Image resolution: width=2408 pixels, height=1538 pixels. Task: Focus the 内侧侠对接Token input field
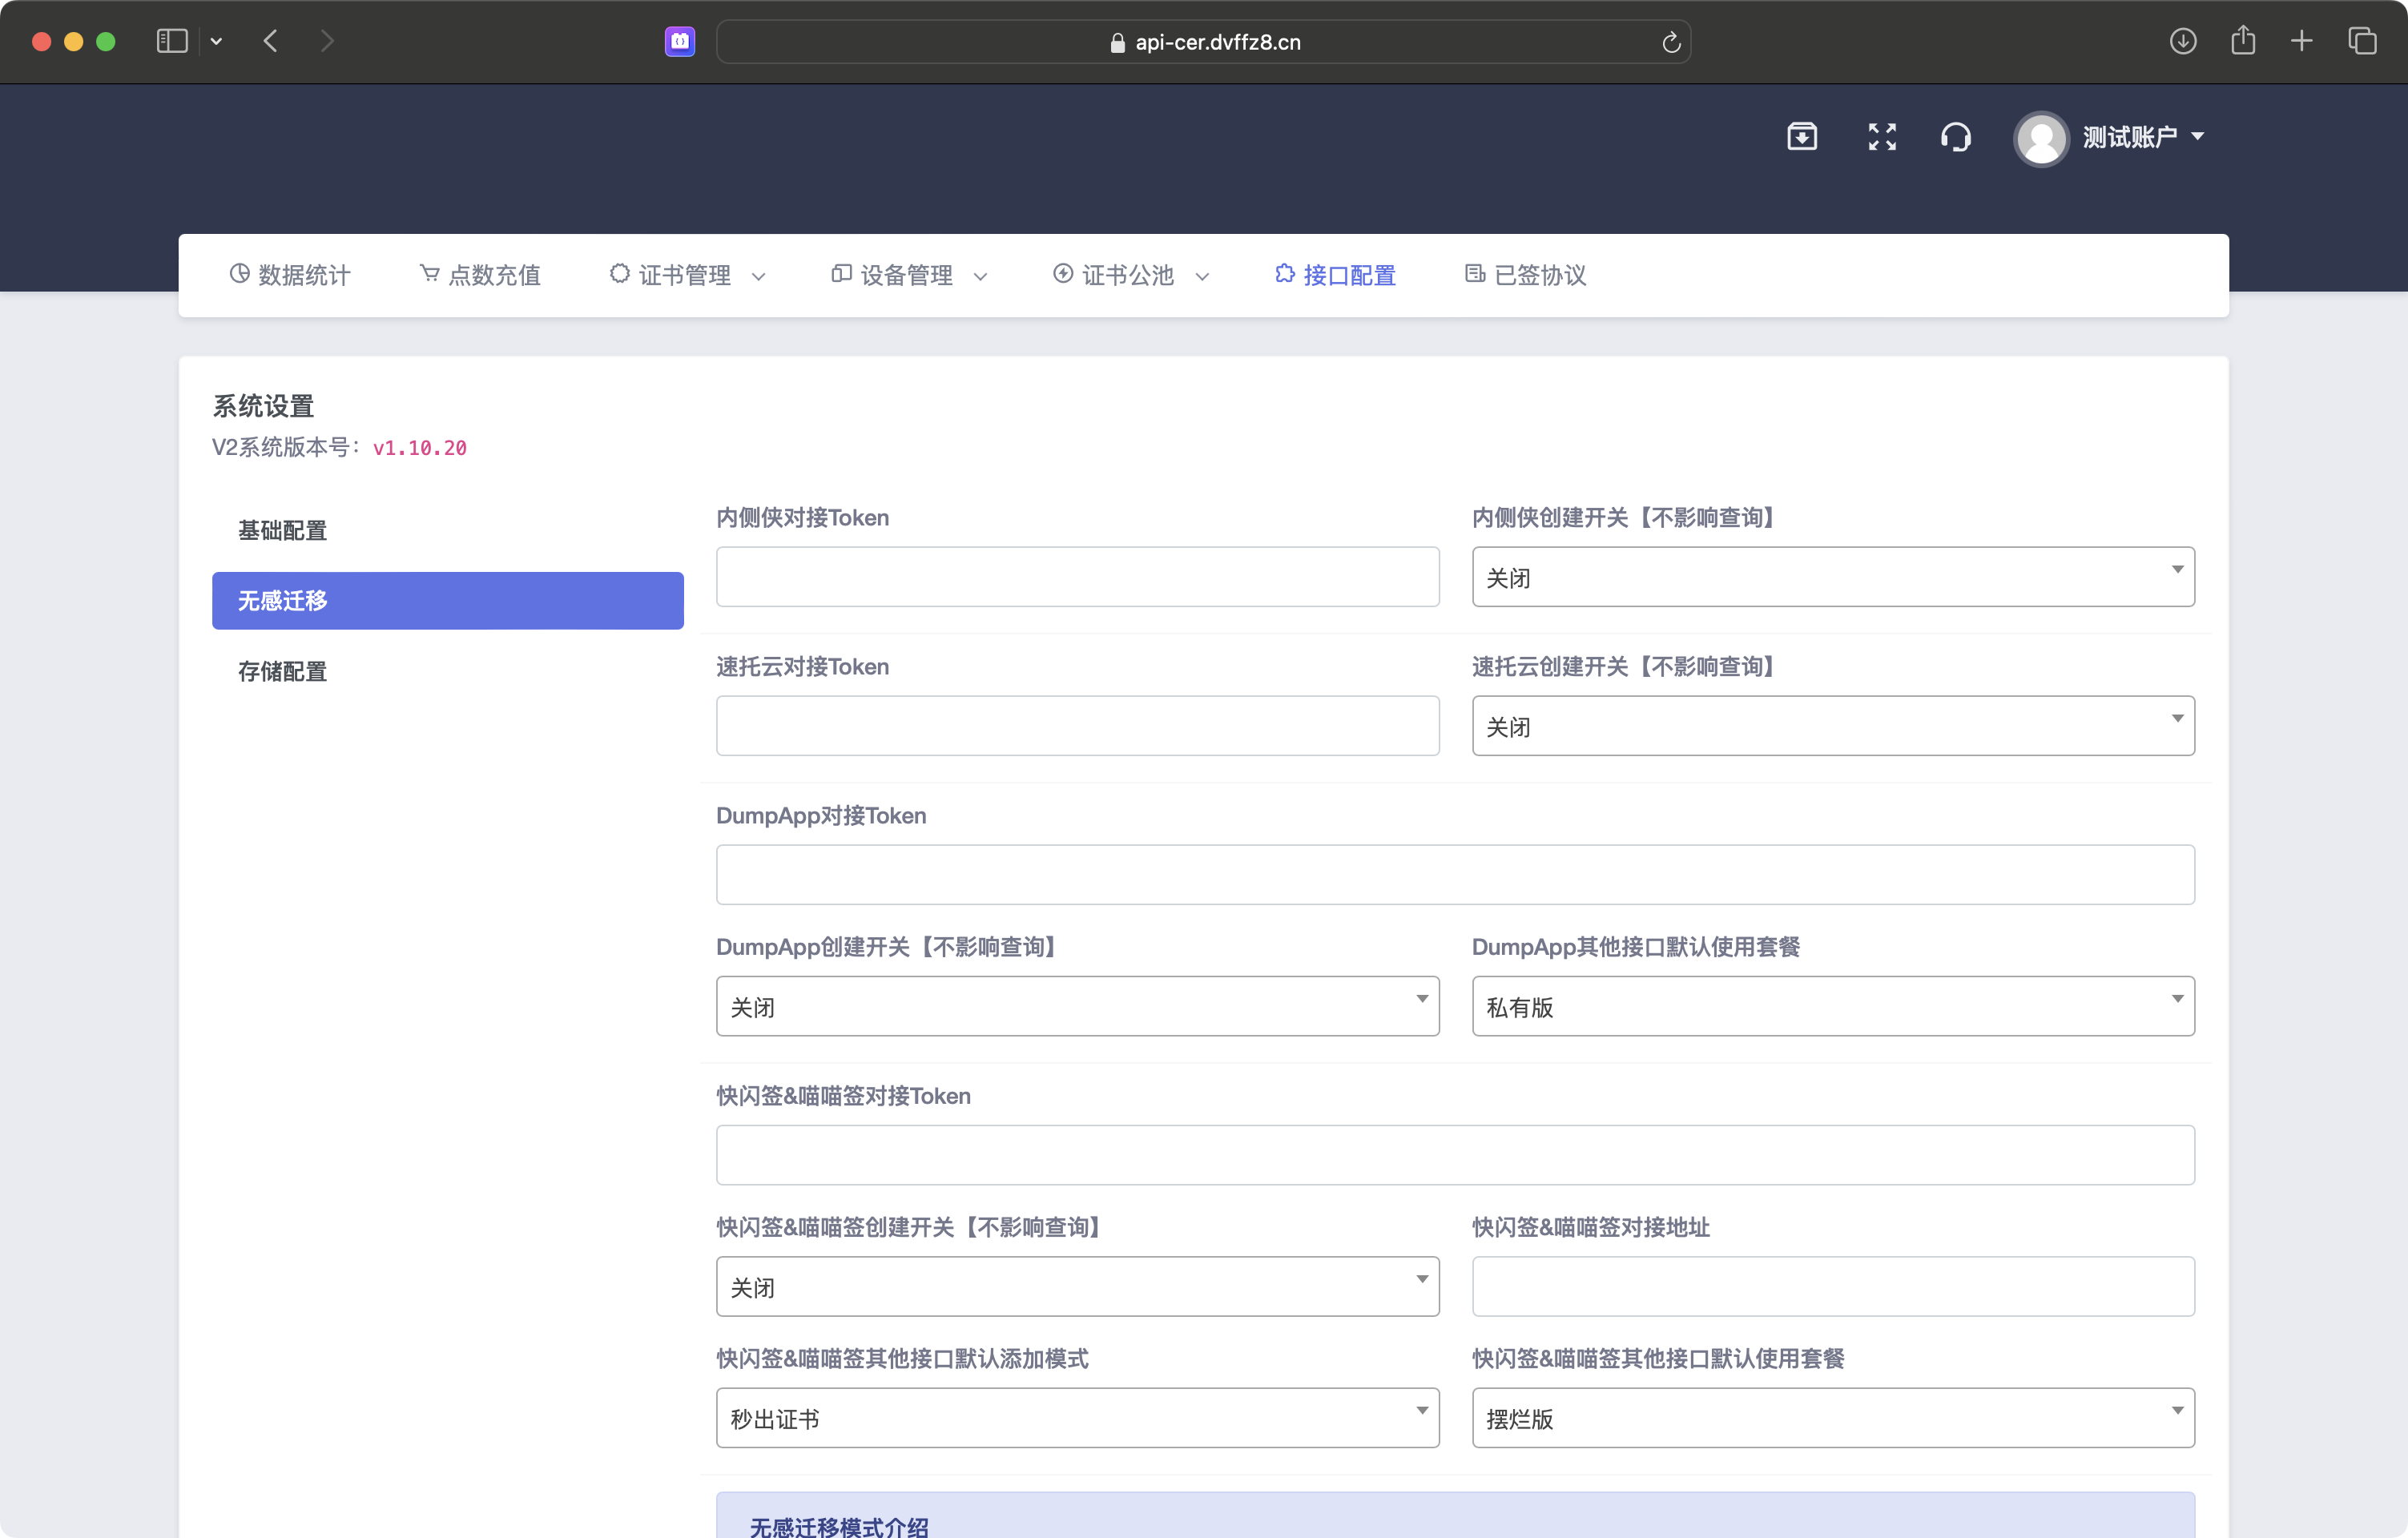pos(1077,576)
